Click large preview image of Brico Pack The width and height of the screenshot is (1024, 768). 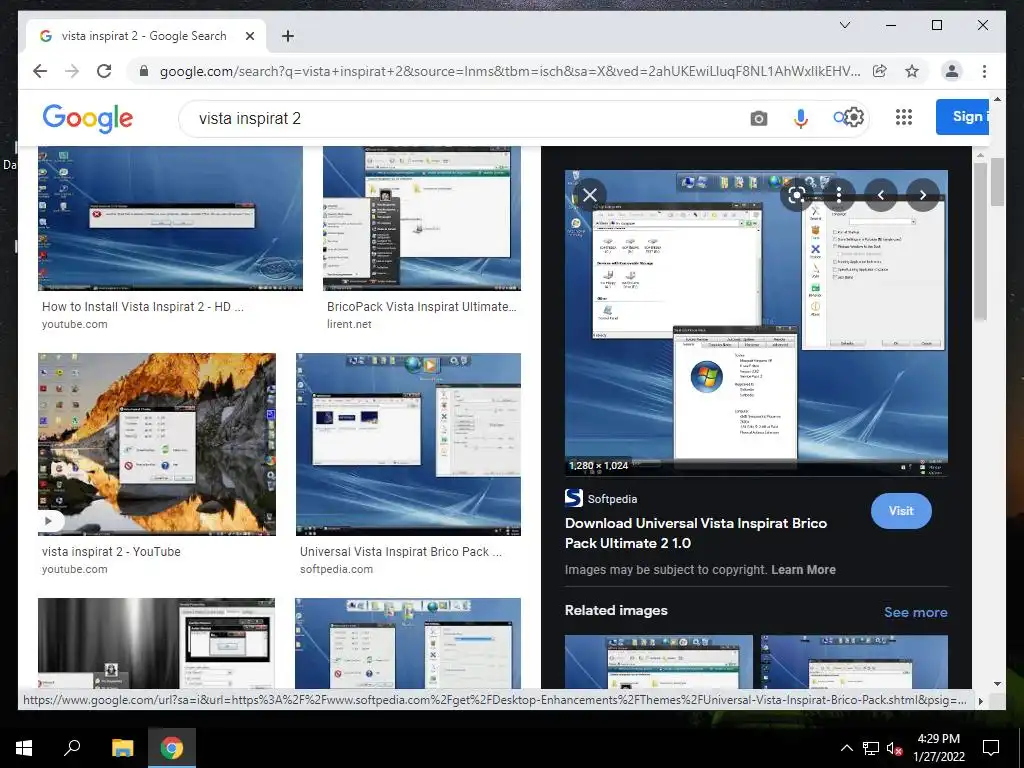click(756, 323)
